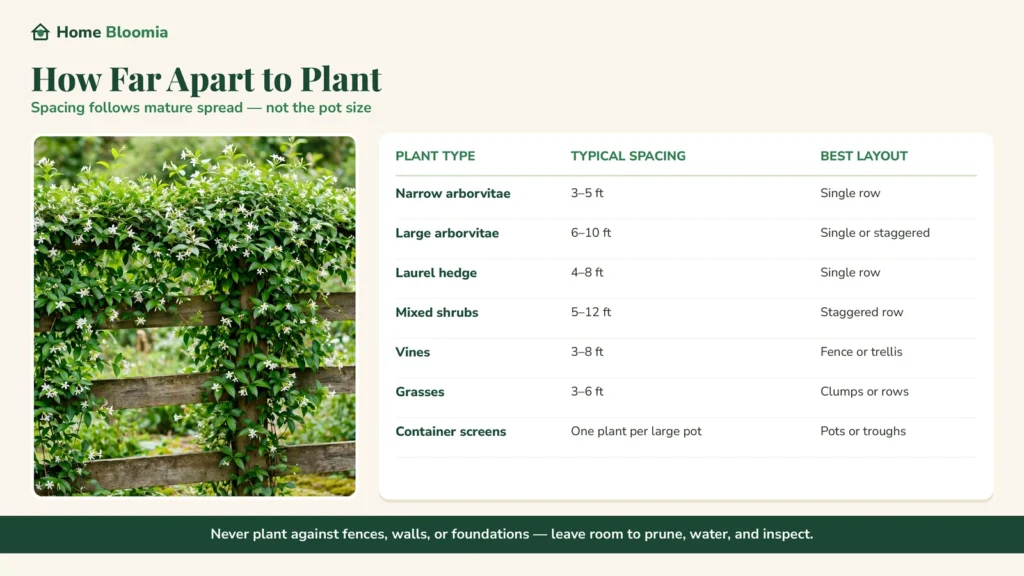
Task: Click the Best Layout column header
Action: pos(864,156)
